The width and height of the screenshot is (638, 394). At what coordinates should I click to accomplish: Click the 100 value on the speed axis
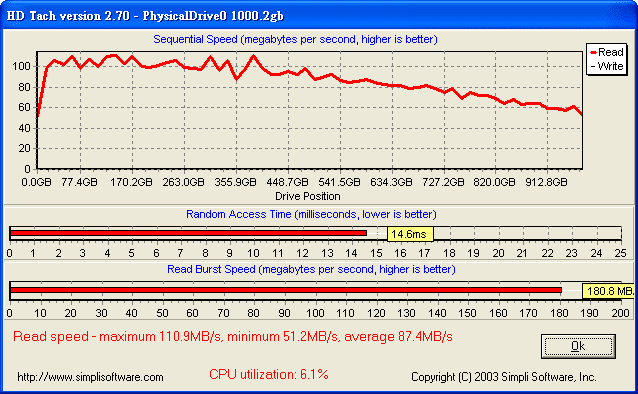coord(21,66)
